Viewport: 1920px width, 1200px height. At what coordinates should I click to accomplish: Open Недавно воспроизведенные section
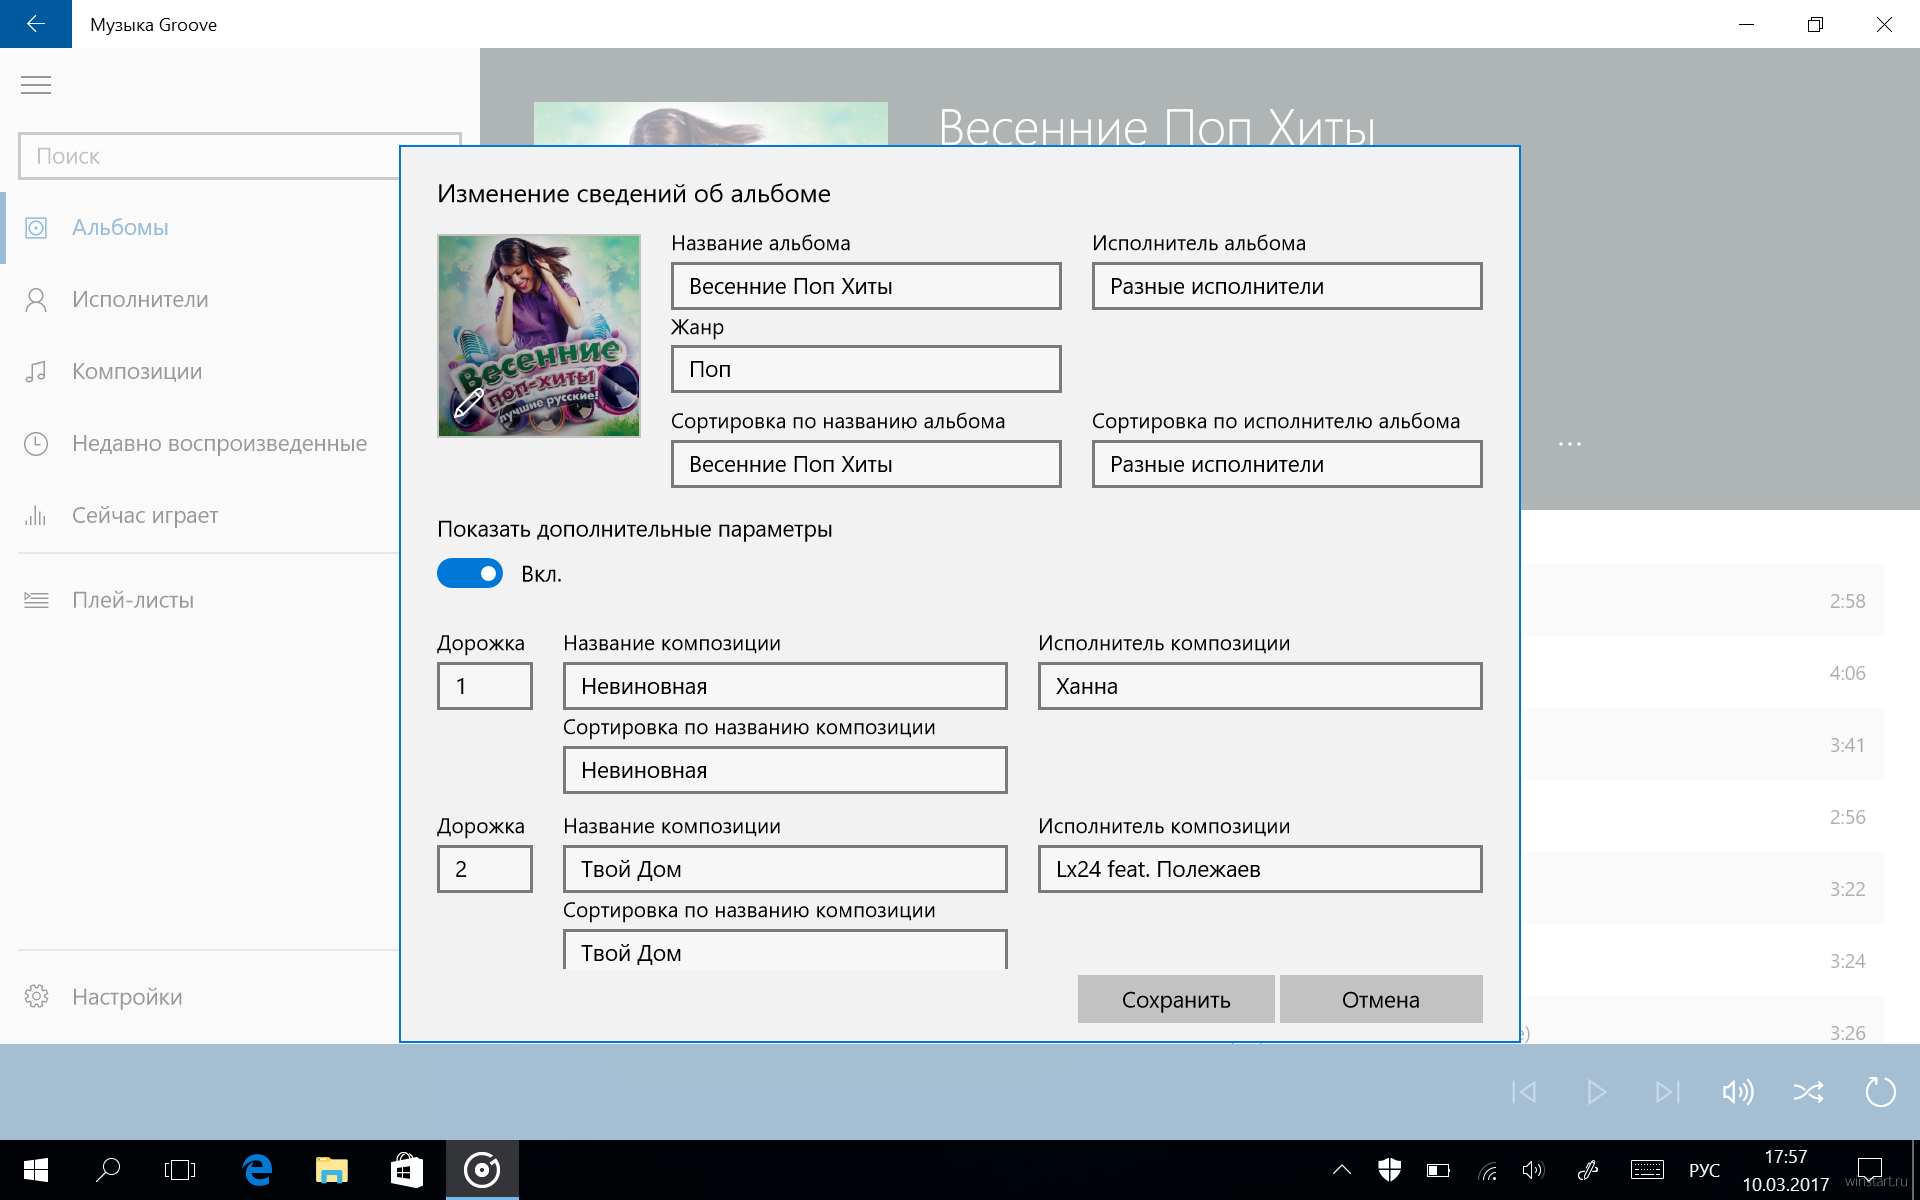coord(219,444)
